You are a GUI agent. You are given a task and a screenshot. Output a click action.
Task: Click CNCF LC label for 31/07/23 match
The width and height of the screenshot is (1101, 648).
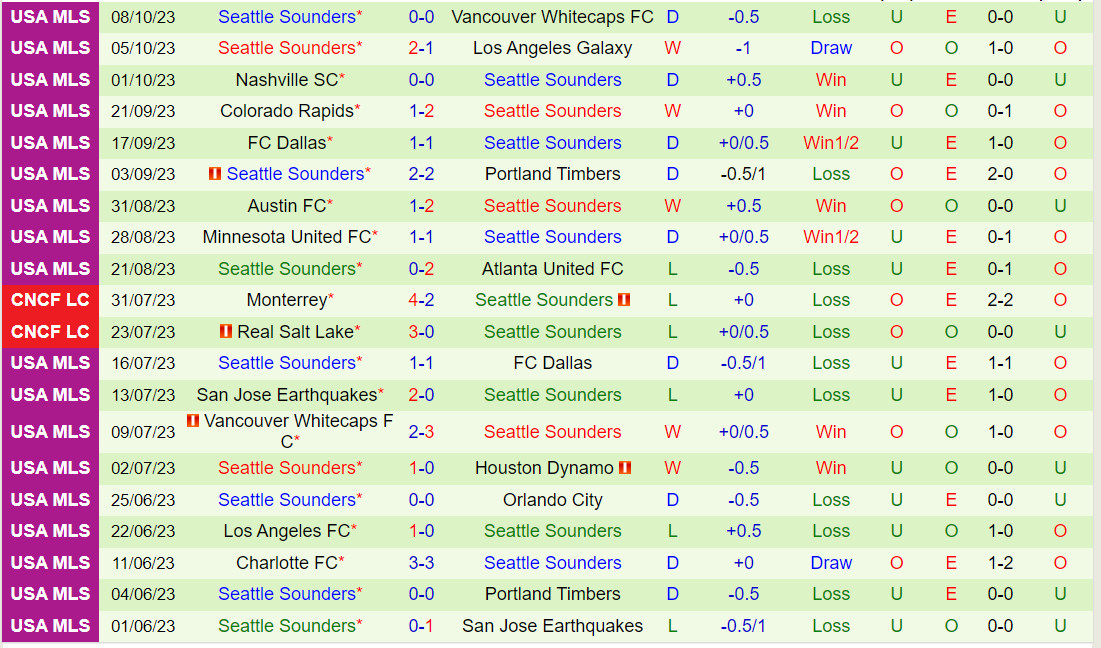click(51, 300)
